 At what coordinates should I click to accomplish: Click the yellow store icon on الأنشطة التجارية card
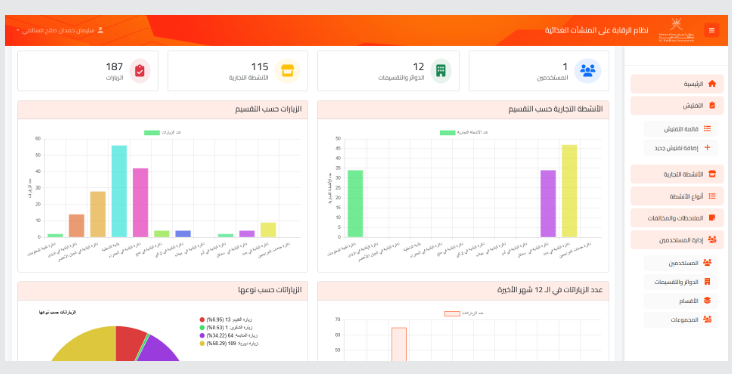[x=287, y=71]
